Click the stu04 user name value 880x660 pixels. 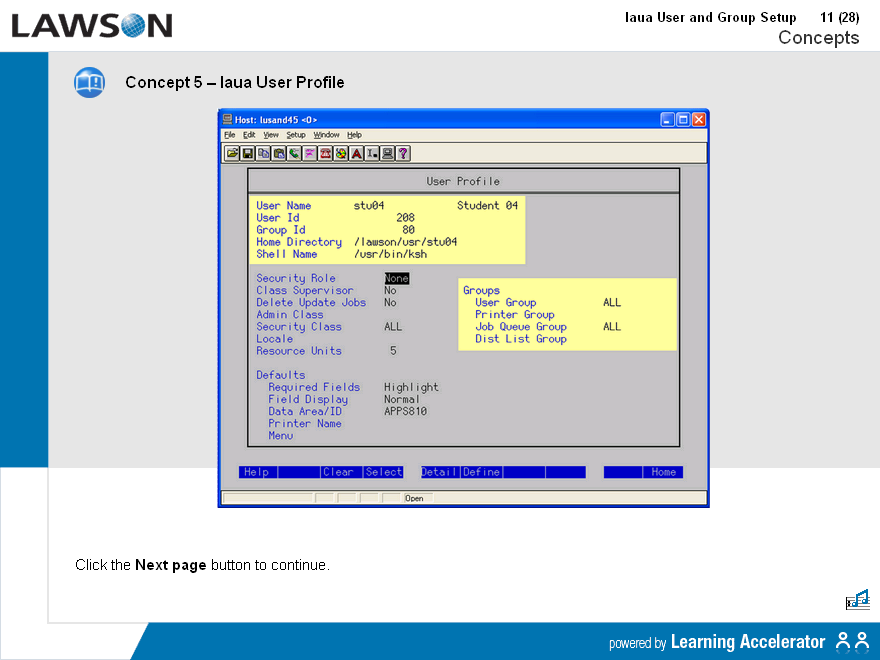click(x=369, y=205)
